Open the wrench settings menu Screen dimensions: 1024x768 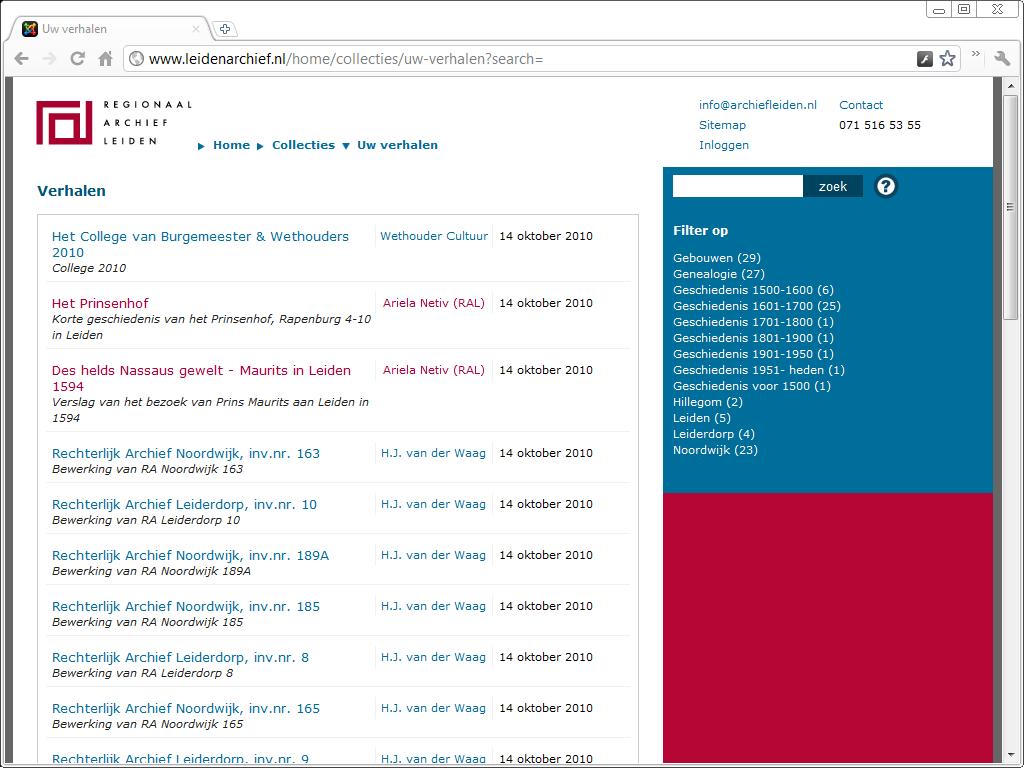coord(1002,59)
